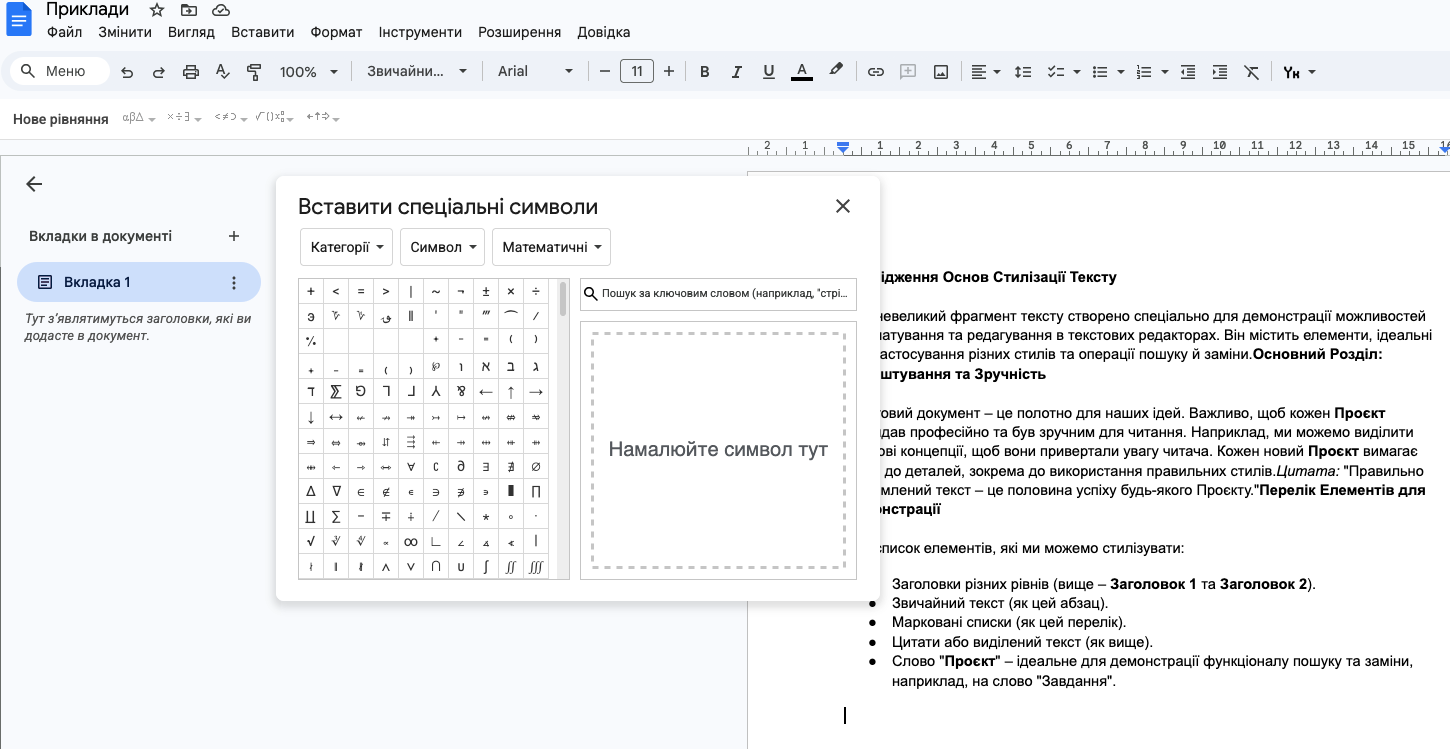
Task: Click the Print icon
Action: 191,72
